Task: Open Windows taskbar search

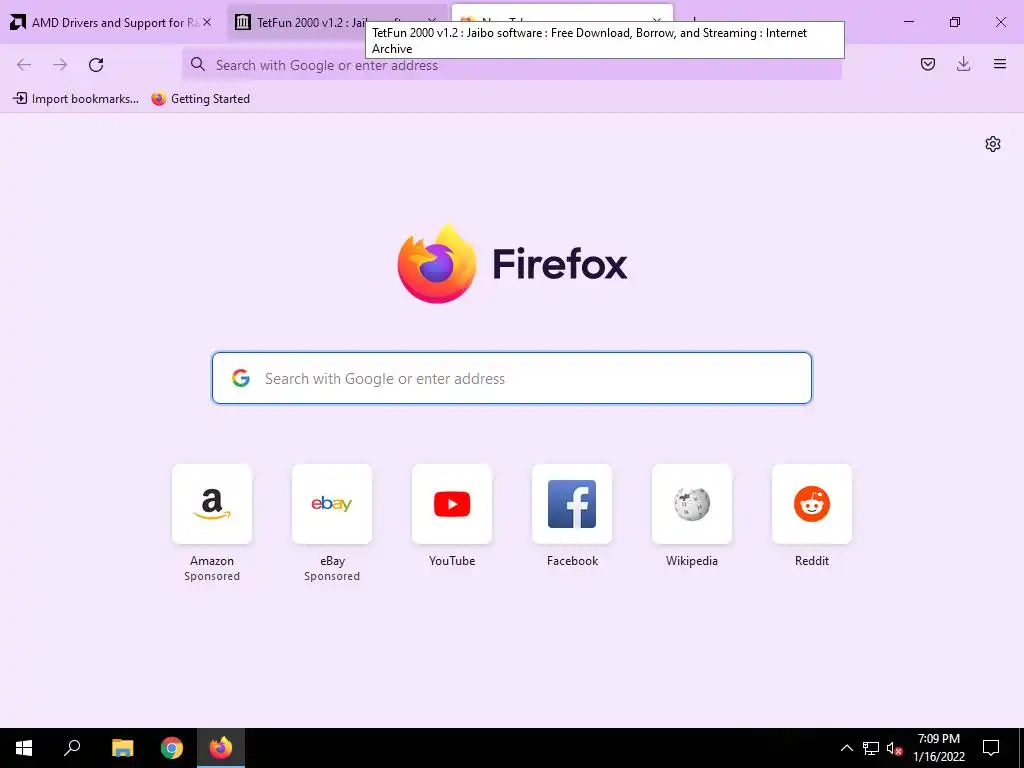Action: pos(72,748)
